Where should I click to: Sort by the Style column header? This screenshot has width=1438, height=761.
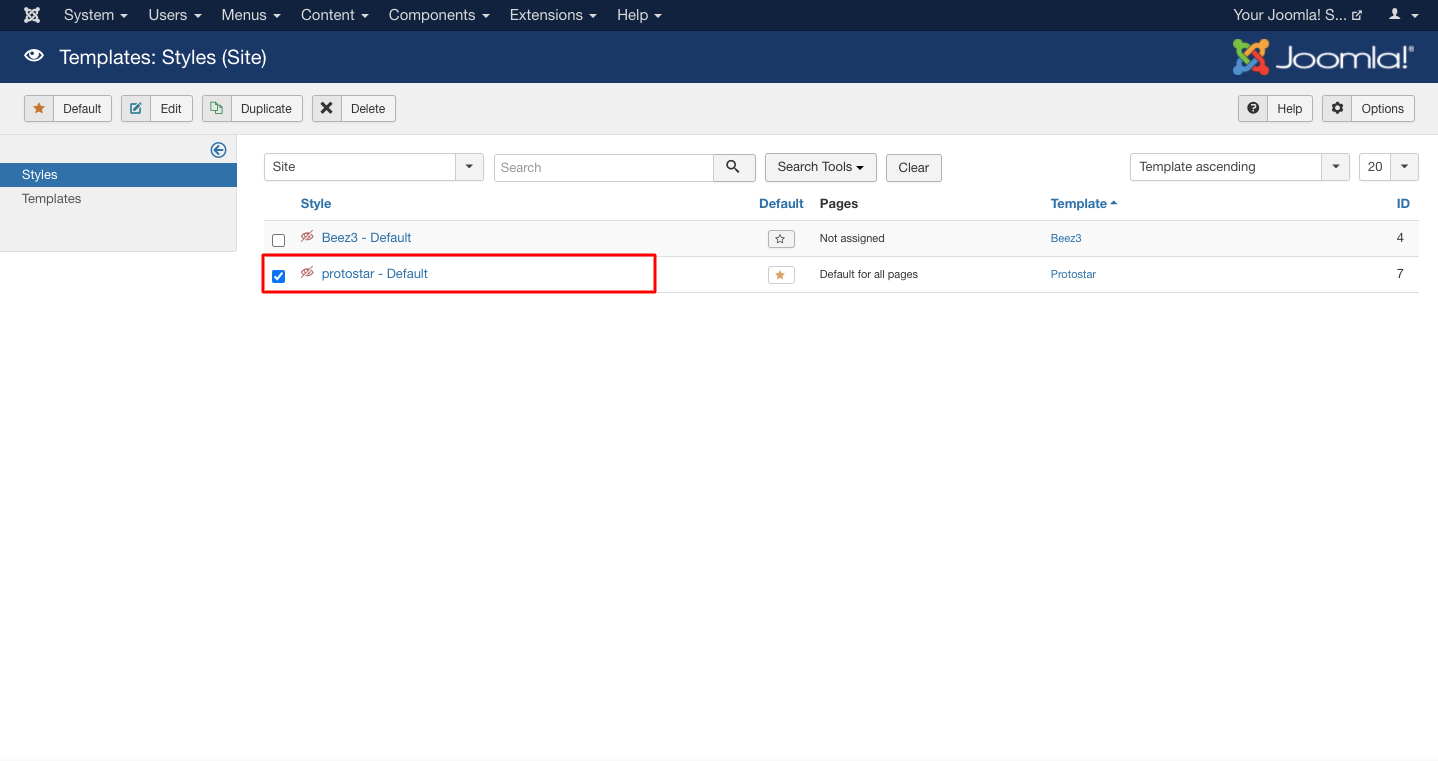[316, 203]
